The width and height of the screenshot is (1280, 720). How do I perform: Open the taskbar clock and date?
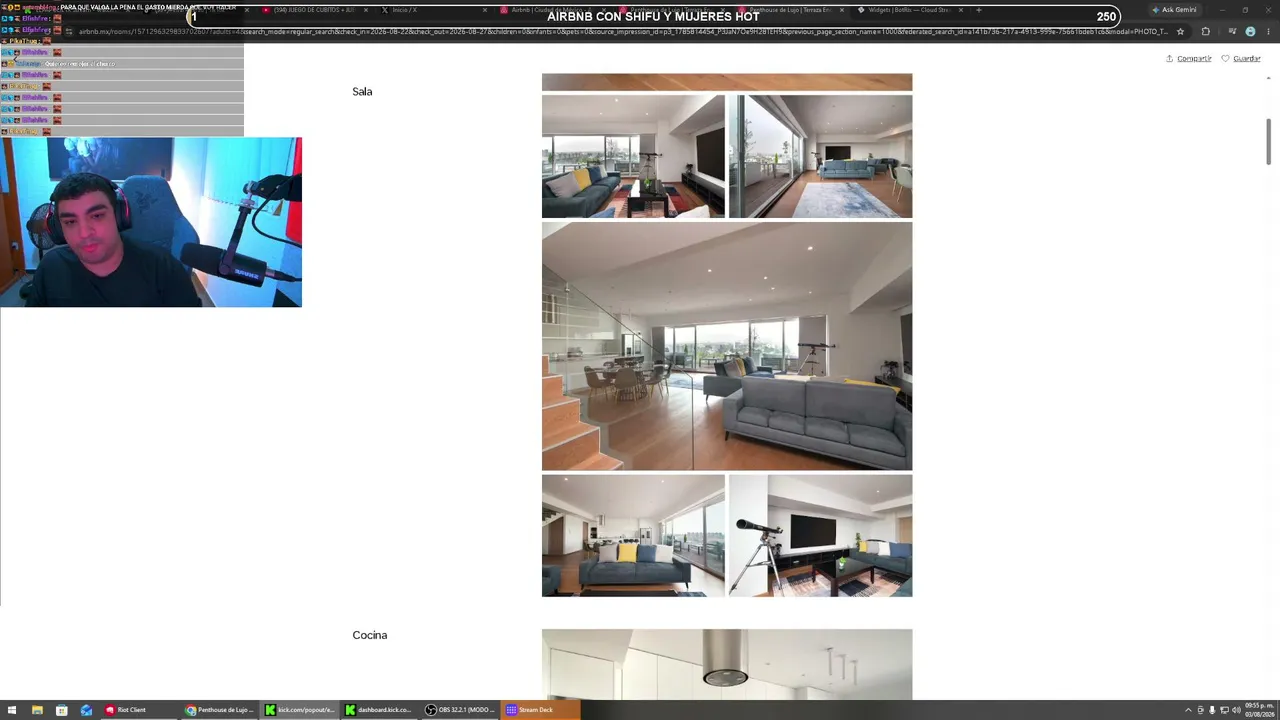point(1259,710)
